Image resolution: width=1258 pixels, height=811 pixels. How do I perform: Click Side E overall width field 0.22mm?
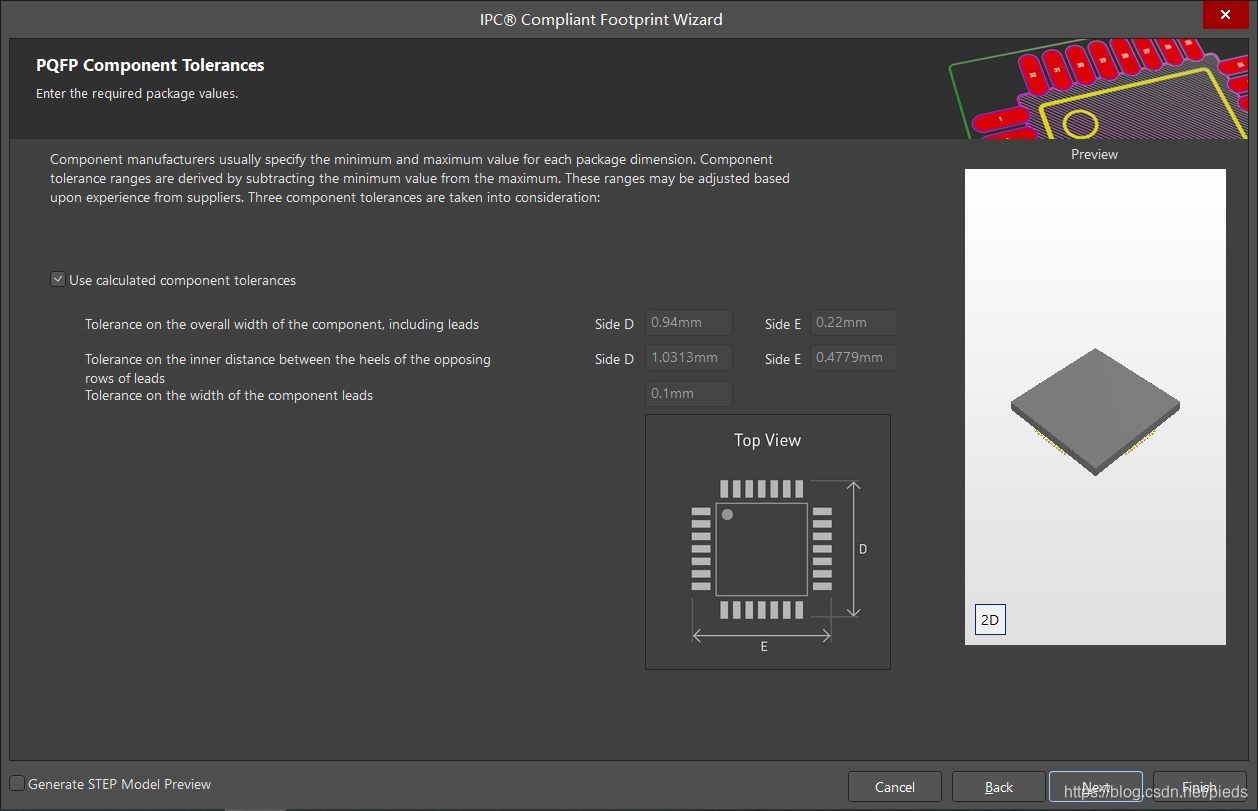click(854, 323)
